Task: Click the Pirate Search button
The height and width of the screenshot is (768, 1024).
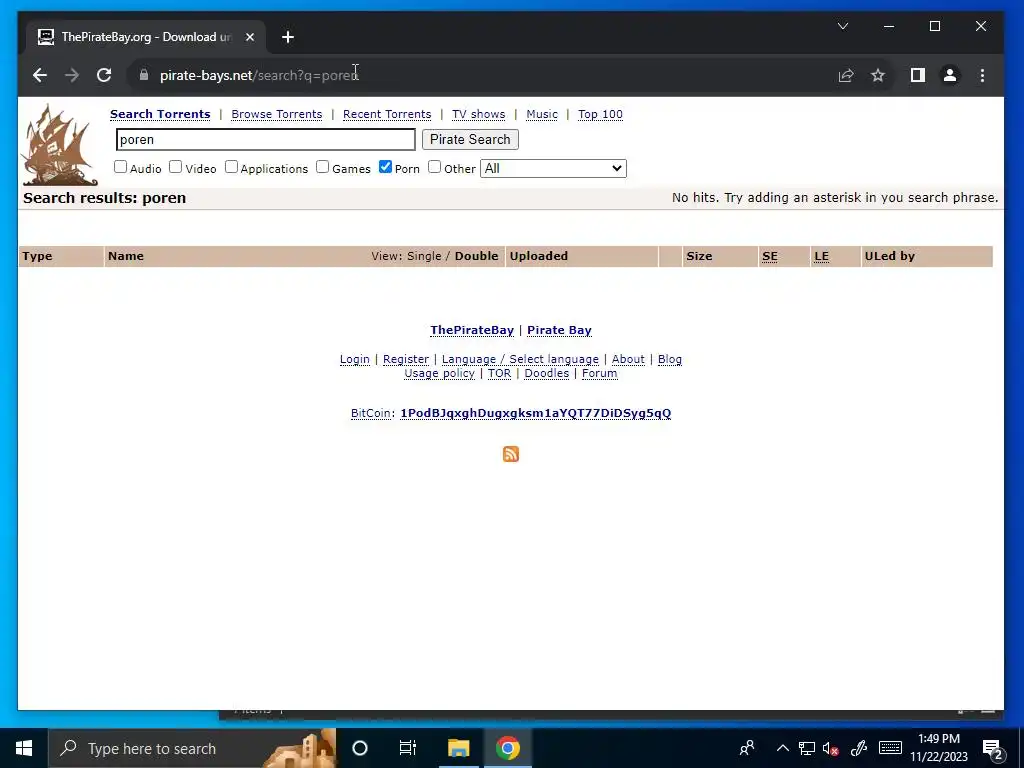Action: pyautogui.click(x=470, y=139)
